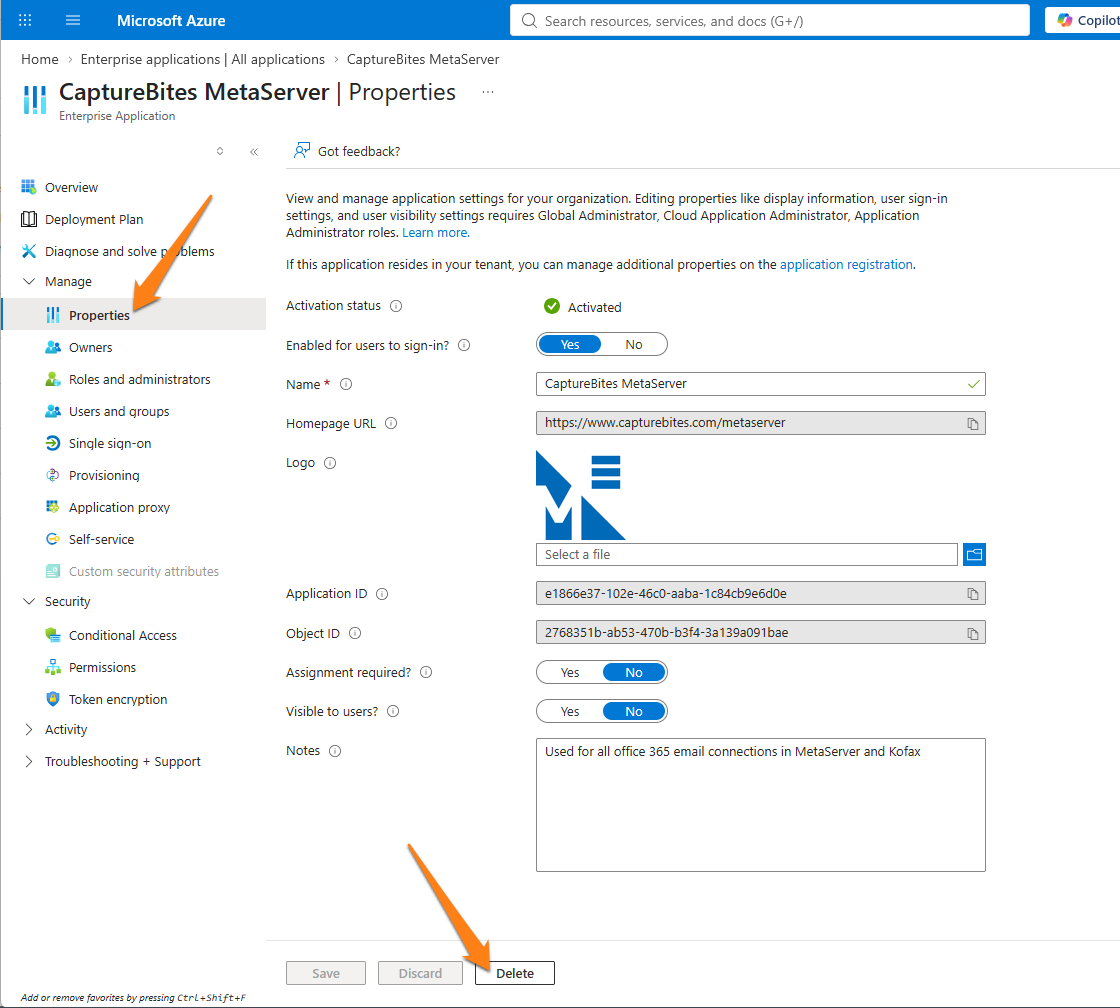Click the Object ID info icon

click(355, 633)
